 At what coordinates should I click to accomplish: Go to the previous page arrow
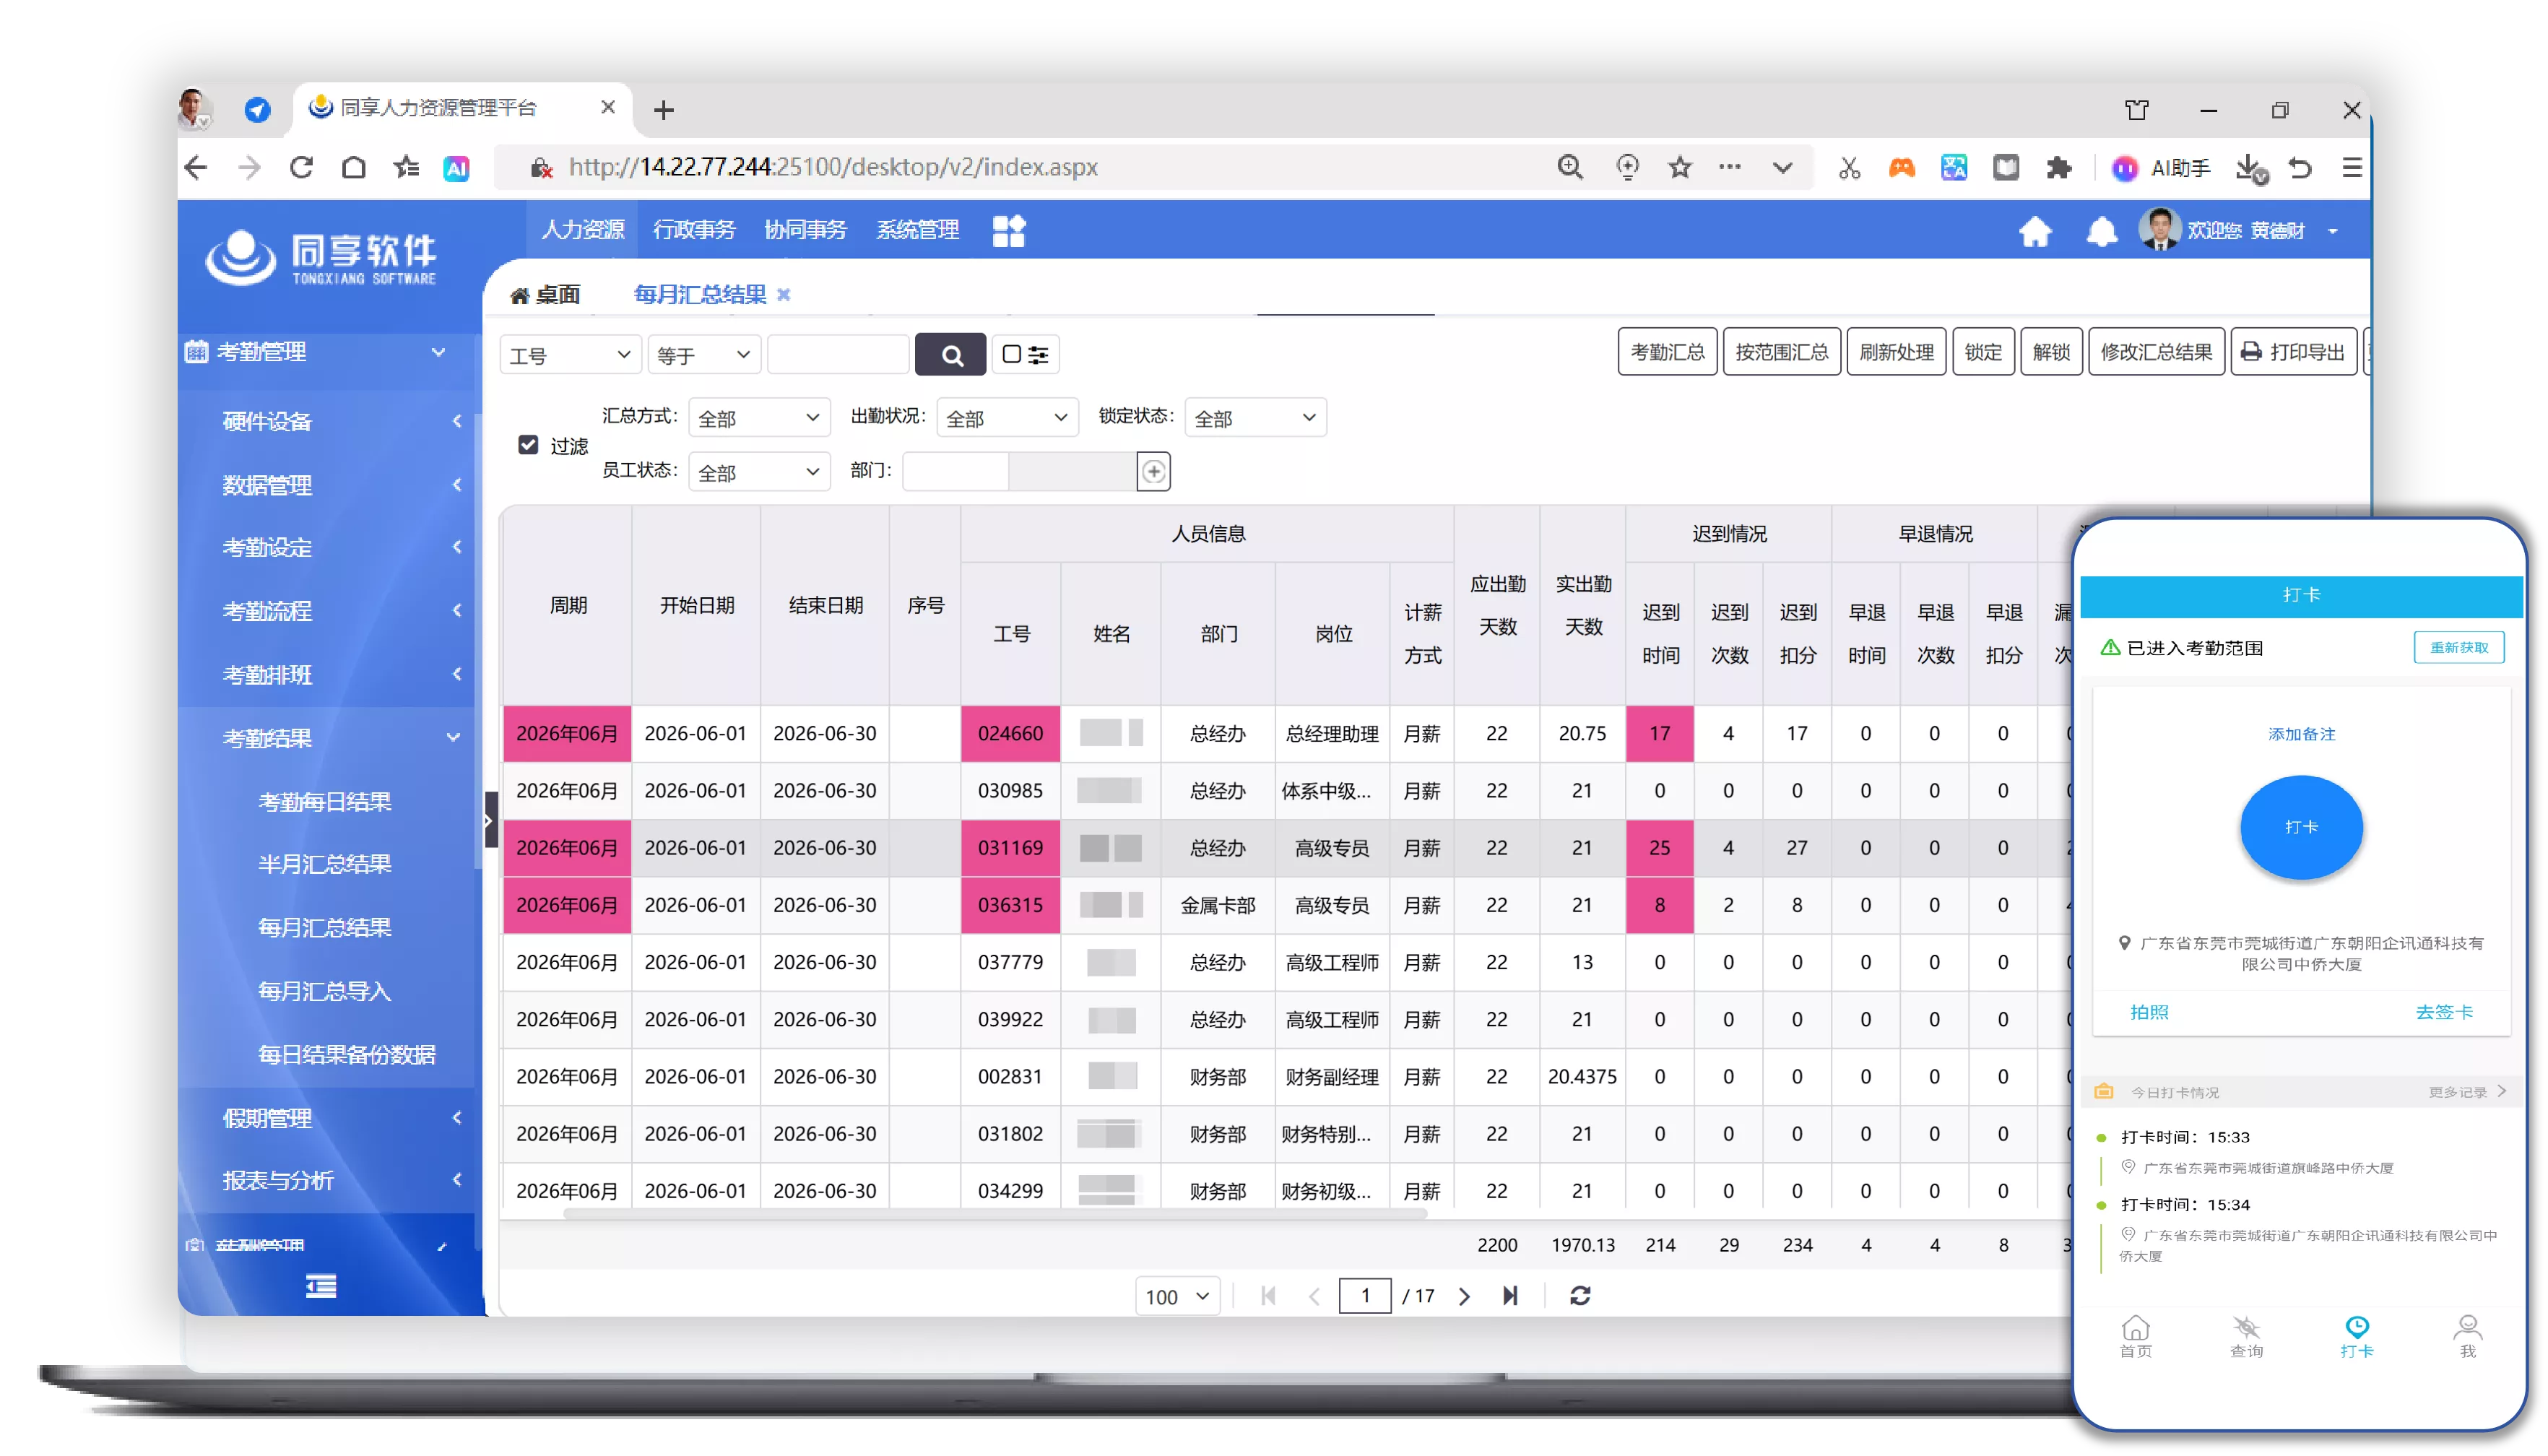(x=1314, y=1296)
